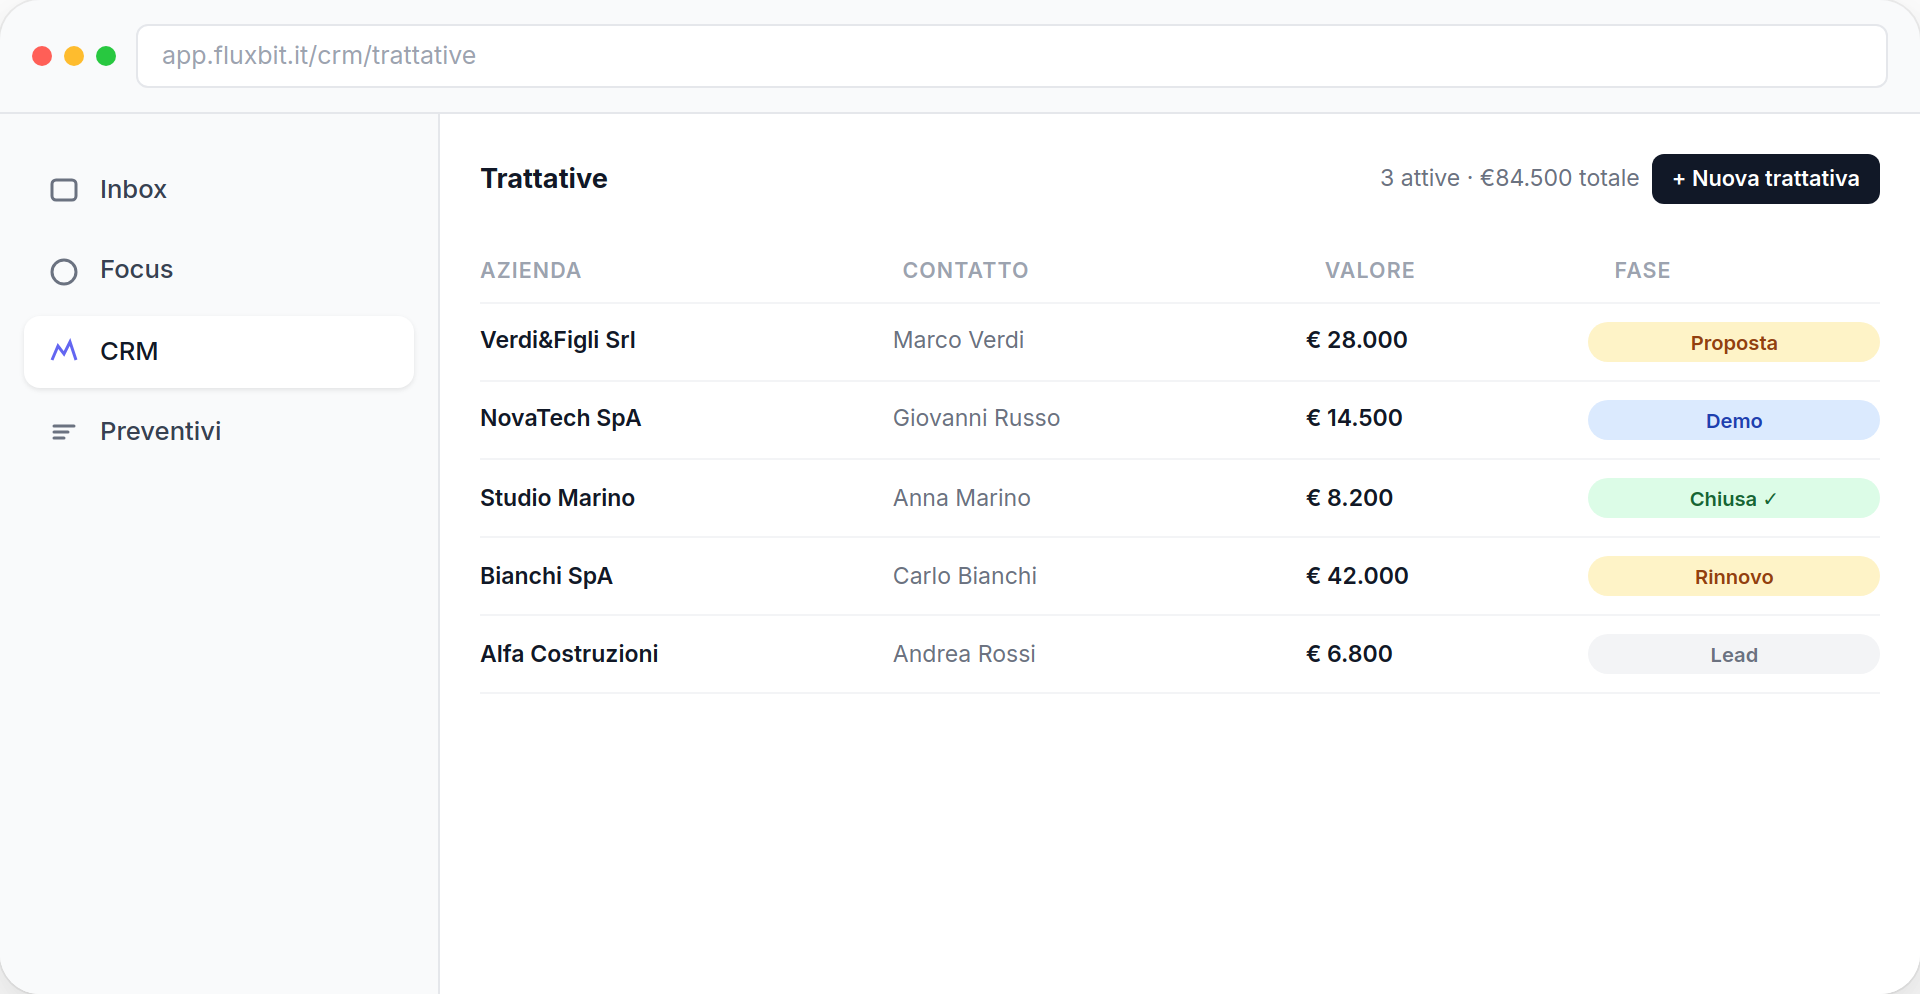Click the Rinnovo badge for Bianchi SpA

(x=1733, y=576)
